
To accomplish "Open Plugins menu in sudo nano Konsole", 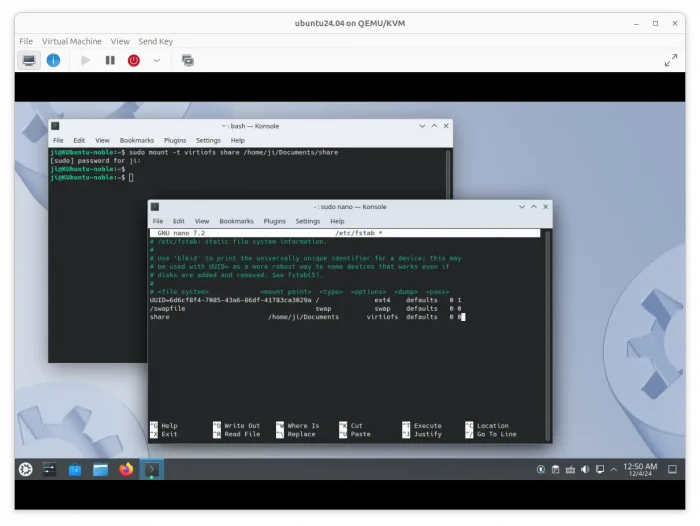I will [274, 221].
